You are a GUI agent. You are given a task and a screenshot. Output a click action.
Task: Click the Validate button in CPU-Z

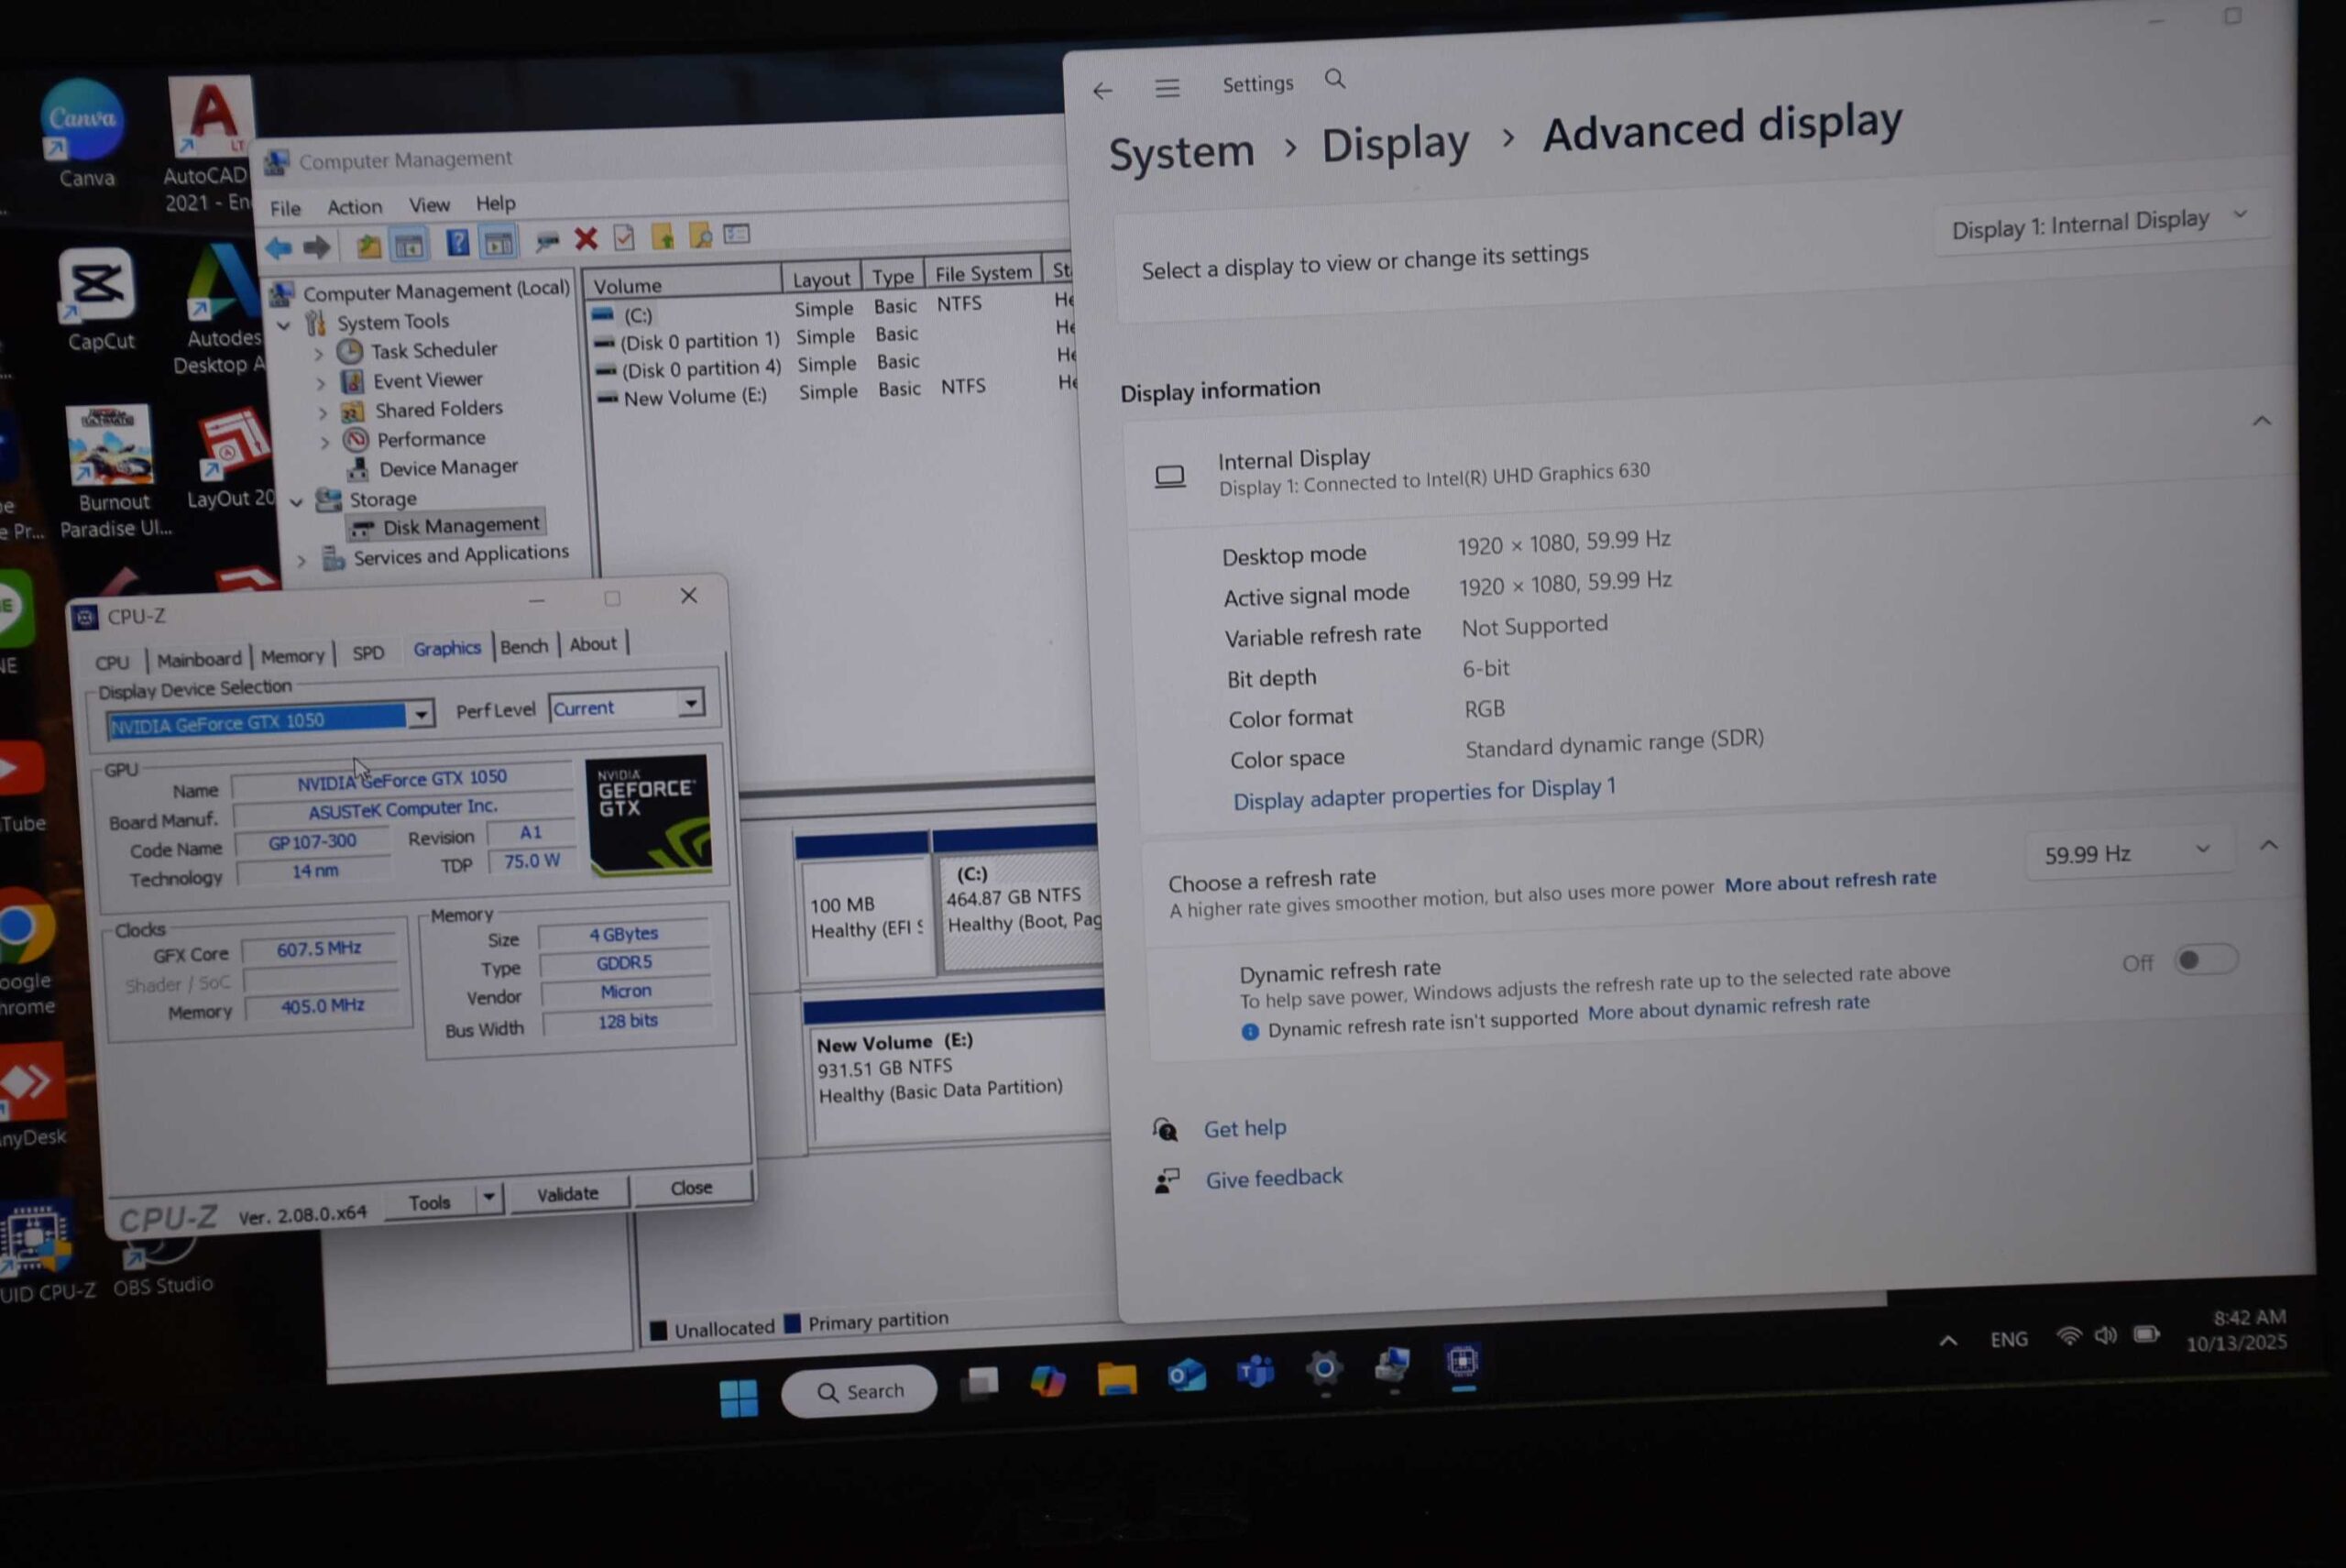coord(567,1193)
